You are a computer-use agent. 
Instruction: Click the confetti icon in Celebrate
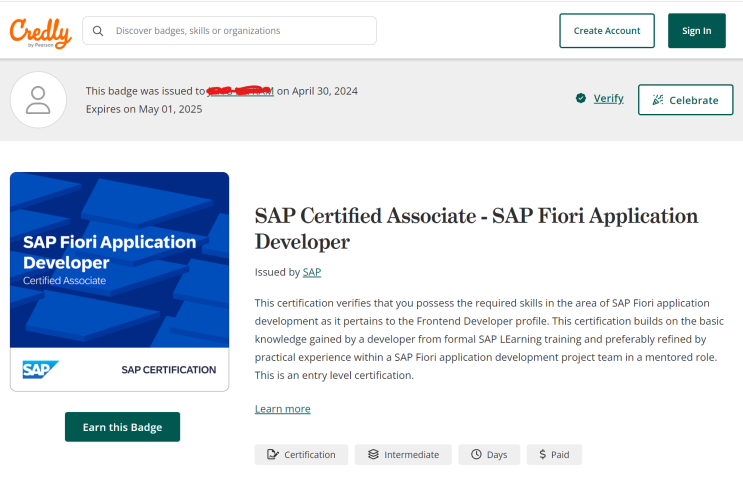click(658, 100)
